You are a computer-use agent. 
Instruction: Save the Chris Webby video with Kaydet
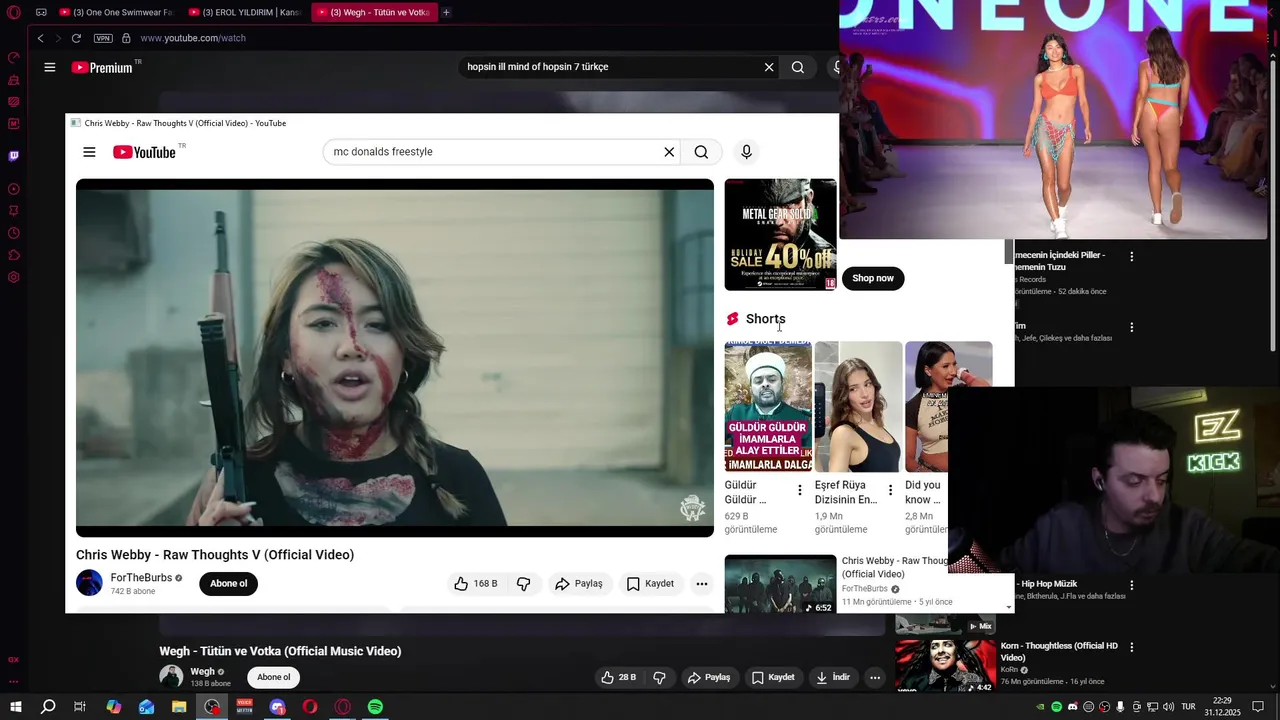[650, 584]
